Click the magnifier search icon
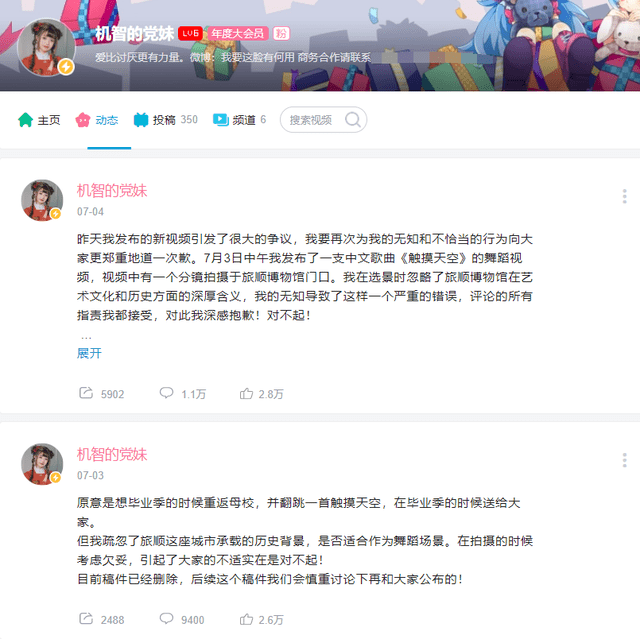 pos(353,120)
